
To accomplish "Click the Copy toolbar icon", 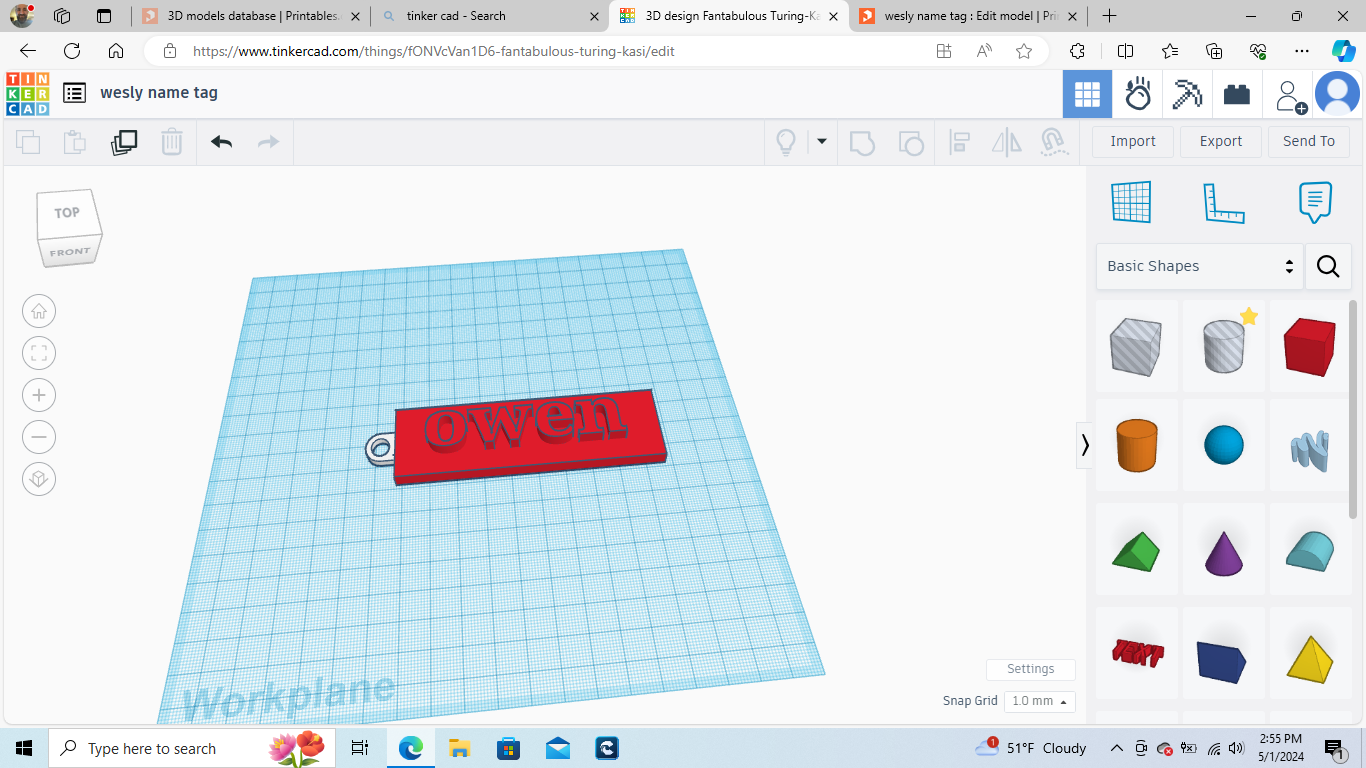I will point(28,142).
